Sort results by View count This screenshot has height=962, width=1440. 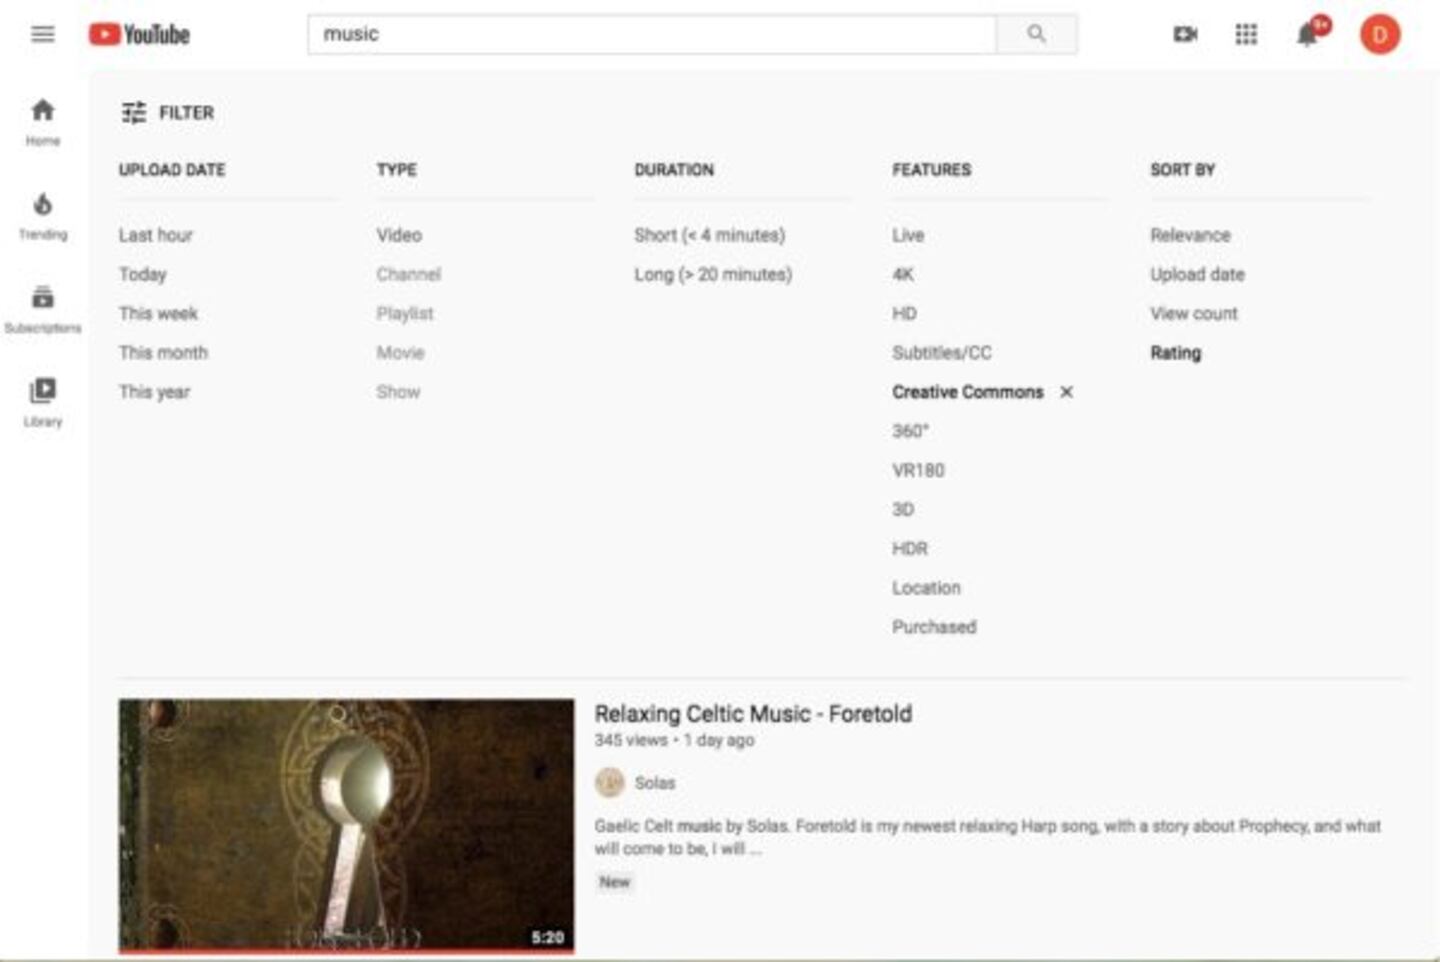[1193, 314]
